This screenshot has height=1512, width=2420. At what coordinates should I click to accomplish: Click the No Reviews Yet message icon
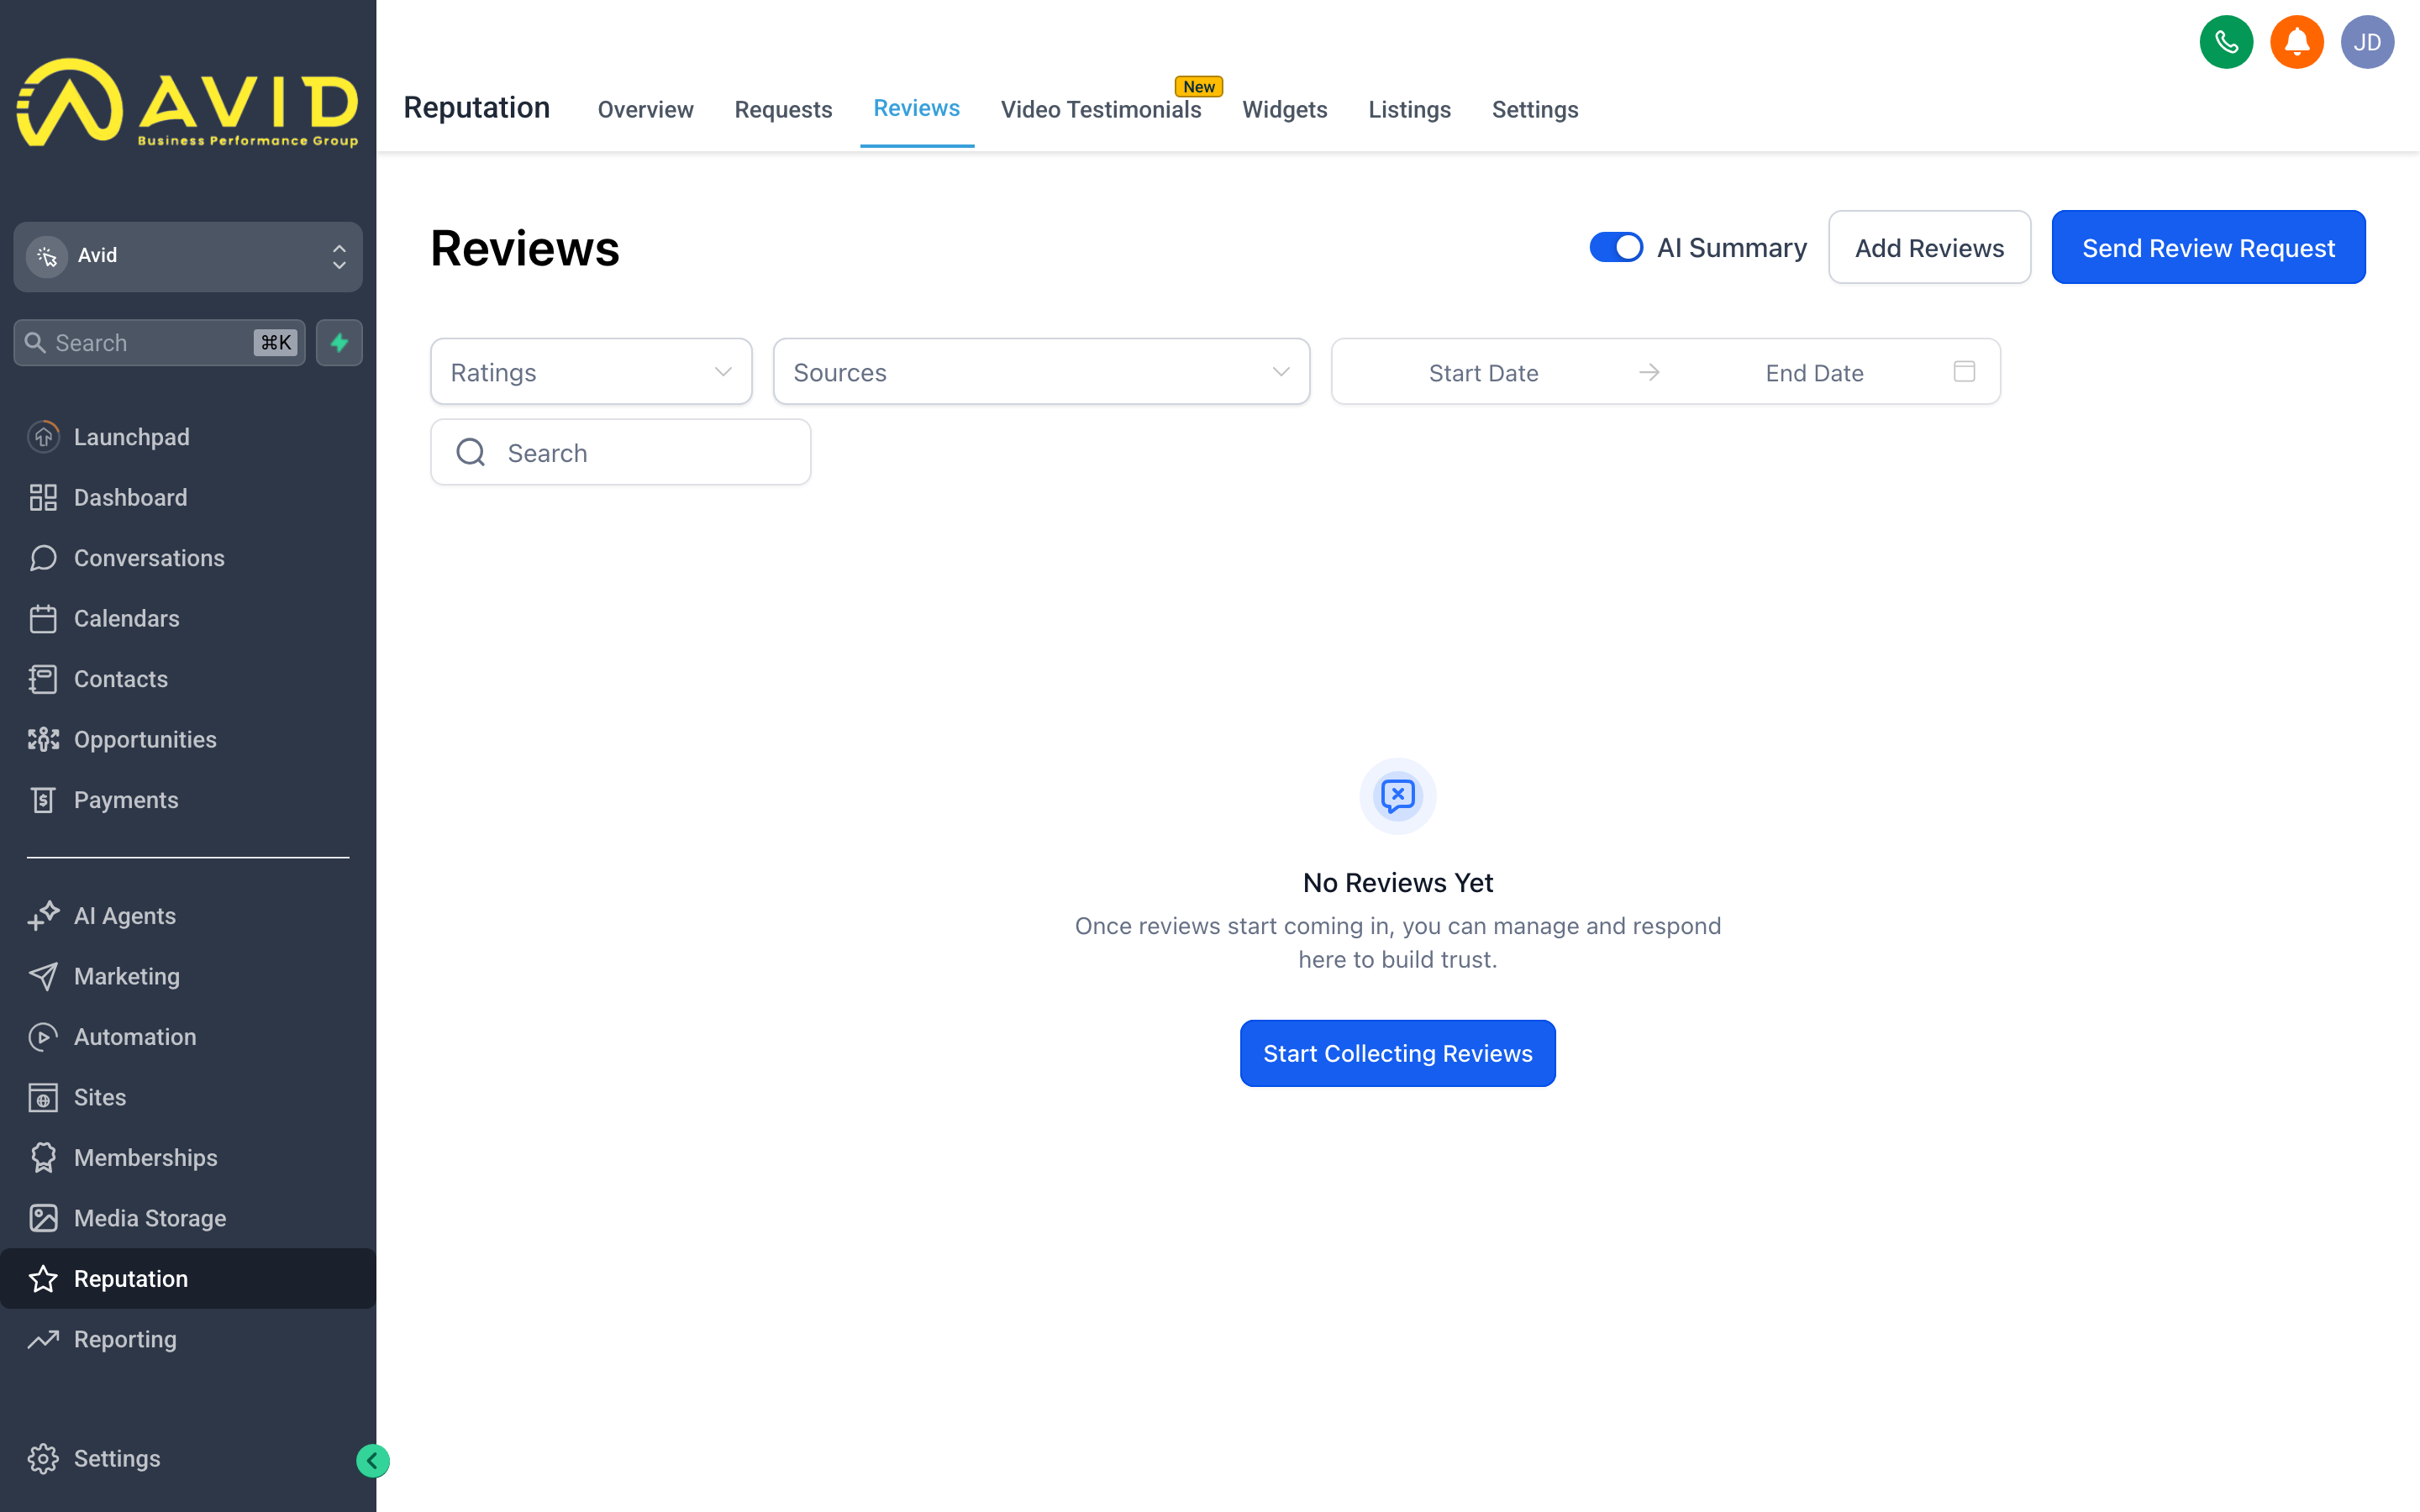(1398, 796)
